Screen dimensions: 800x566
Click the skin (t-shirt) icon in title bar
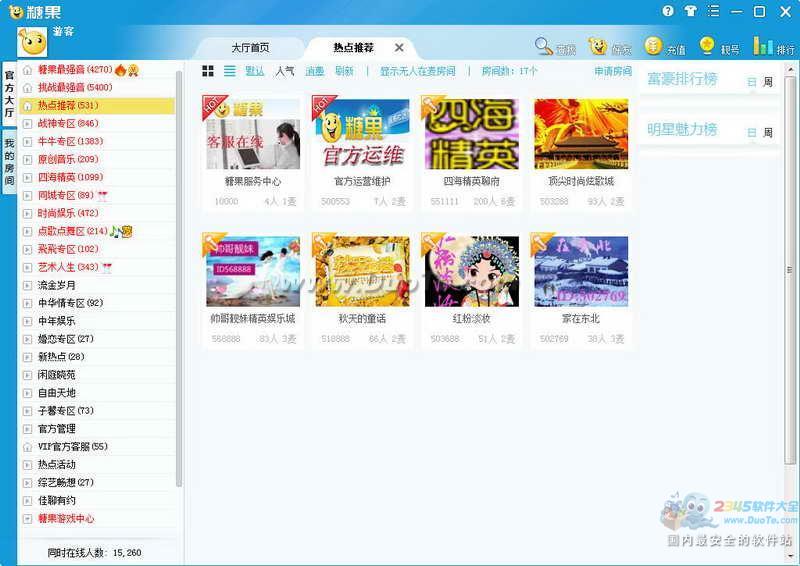[691, 11]
